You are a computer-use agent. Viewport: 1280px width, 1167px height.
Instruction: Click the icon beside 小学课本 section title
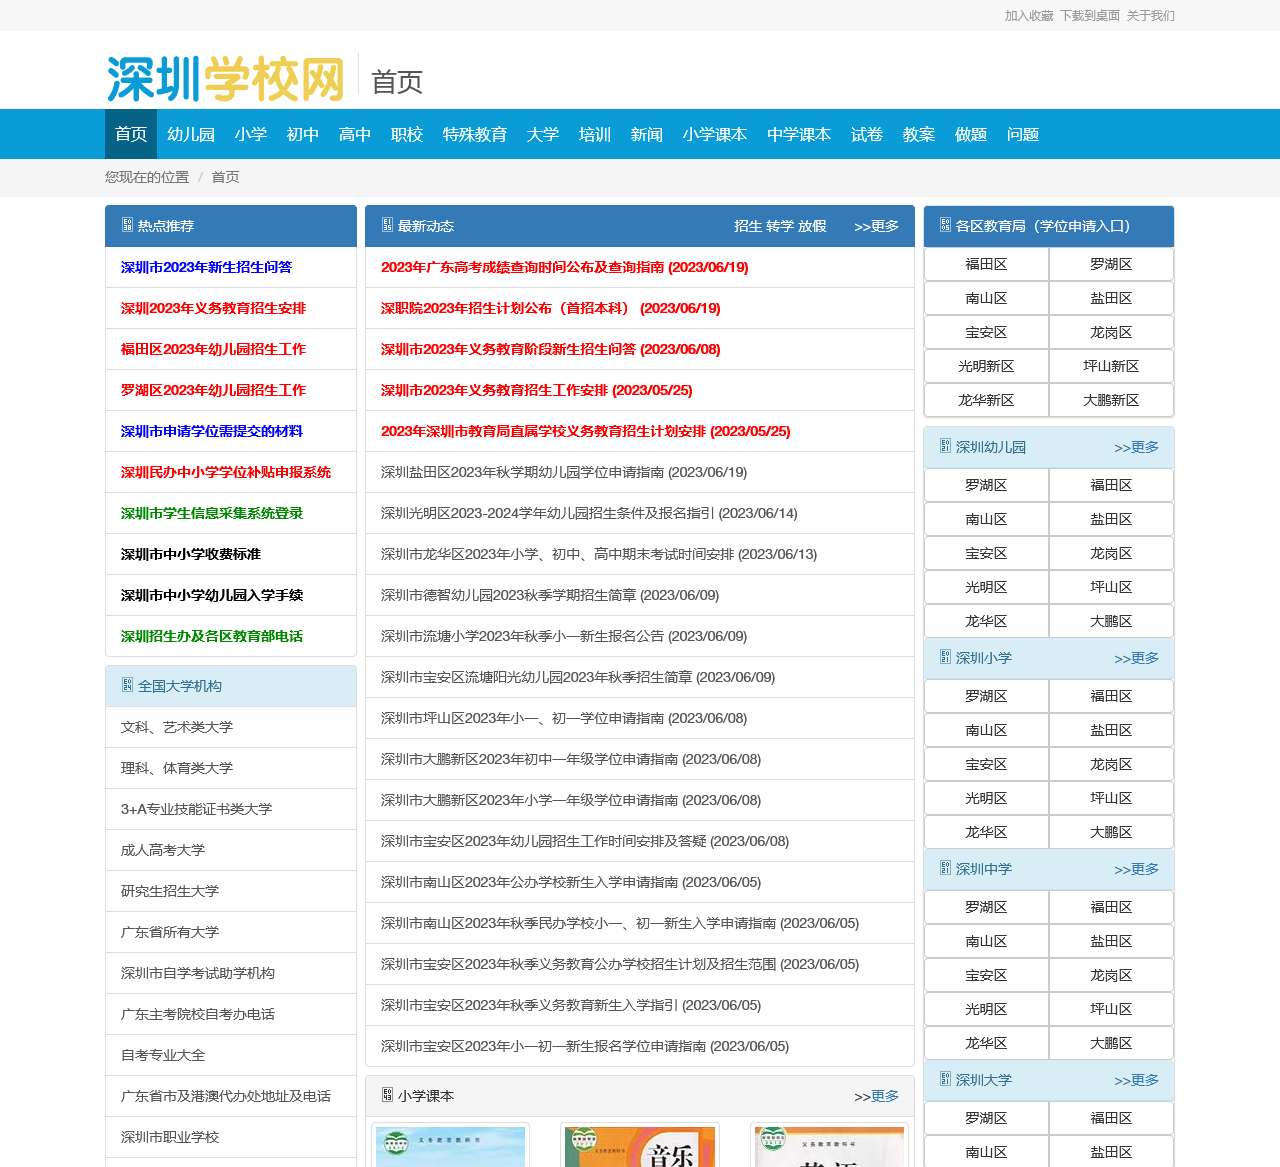pos(387,1095)
